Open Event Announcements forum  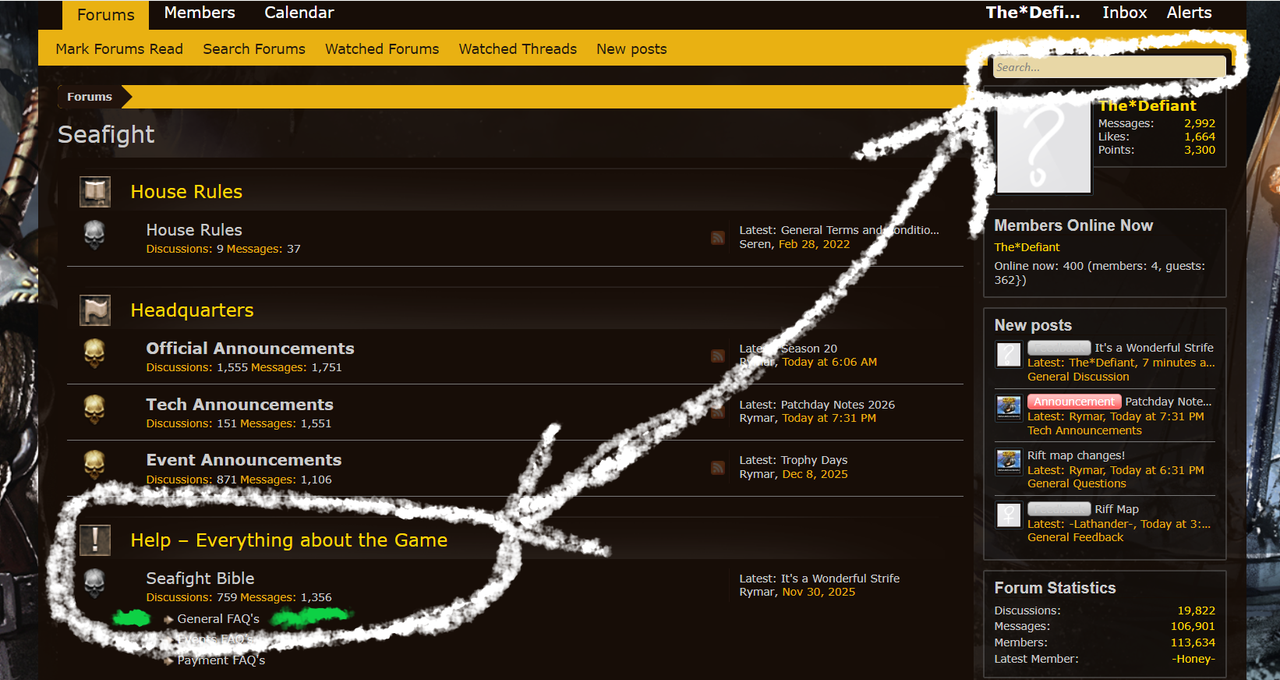pos(244,460)
